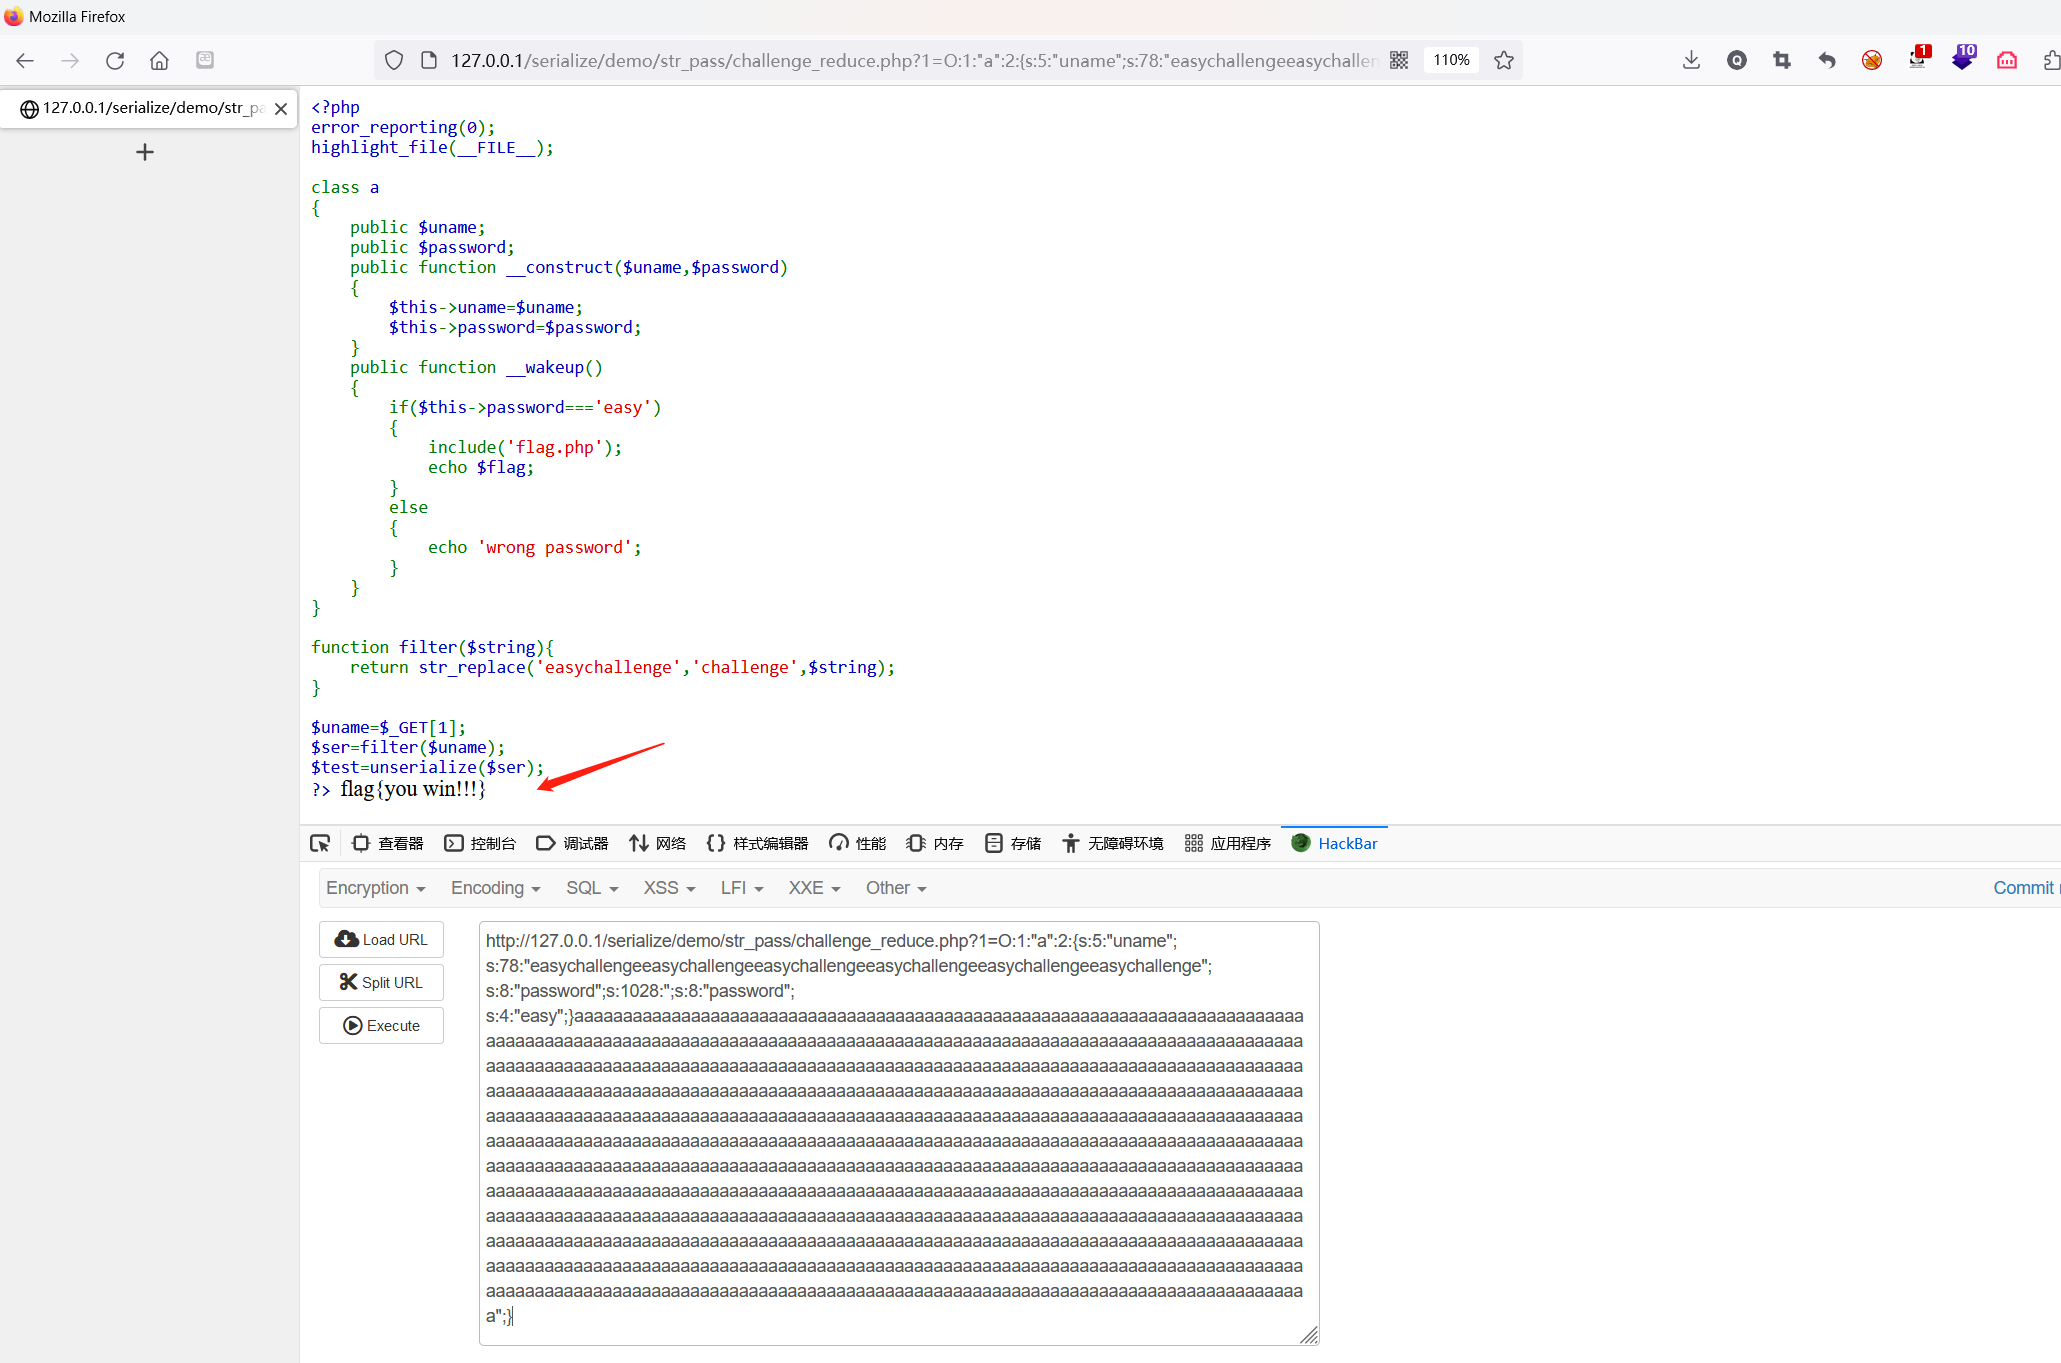This screenshot has height=1363, width=2061.
Task: Click the page info document icon
Action: click(429, 61)
